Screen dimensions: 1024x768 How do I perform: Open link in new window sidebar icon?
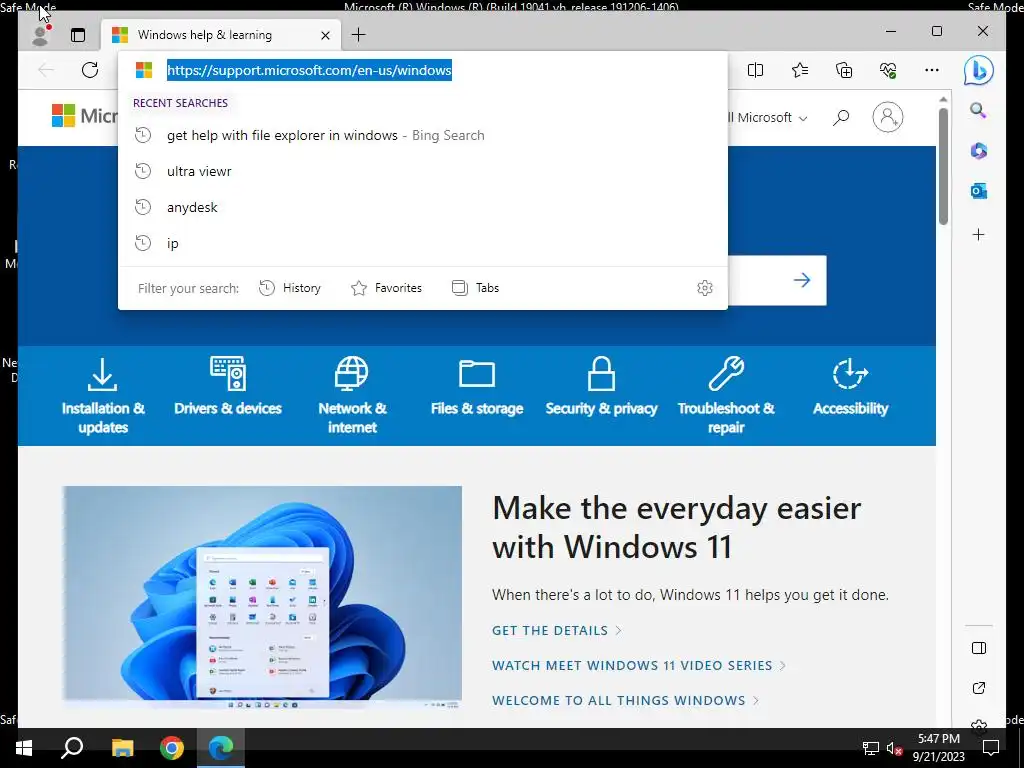[979, 688]
